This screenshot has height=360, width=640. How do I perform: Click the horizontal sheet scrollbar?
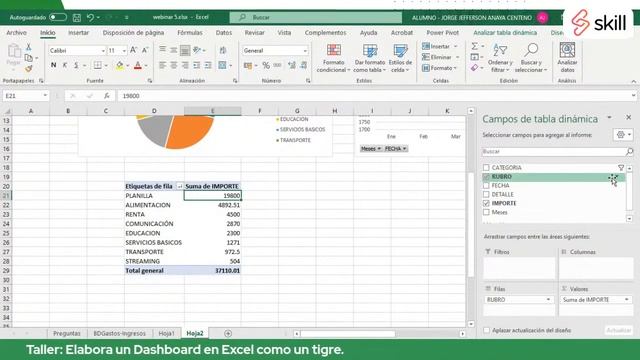click(348, 334)
